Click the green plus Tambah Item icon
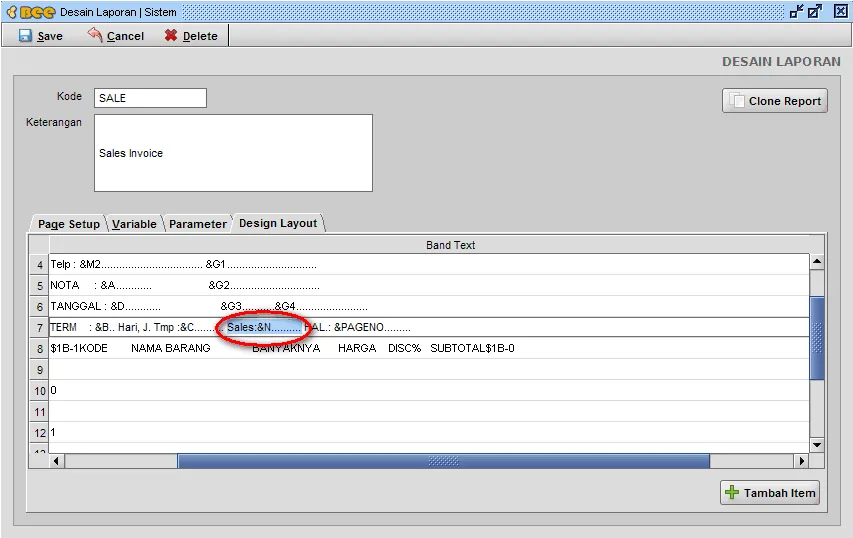Viewport: 853px width, 538px height. pyautogui.click(x=732, y=492)
